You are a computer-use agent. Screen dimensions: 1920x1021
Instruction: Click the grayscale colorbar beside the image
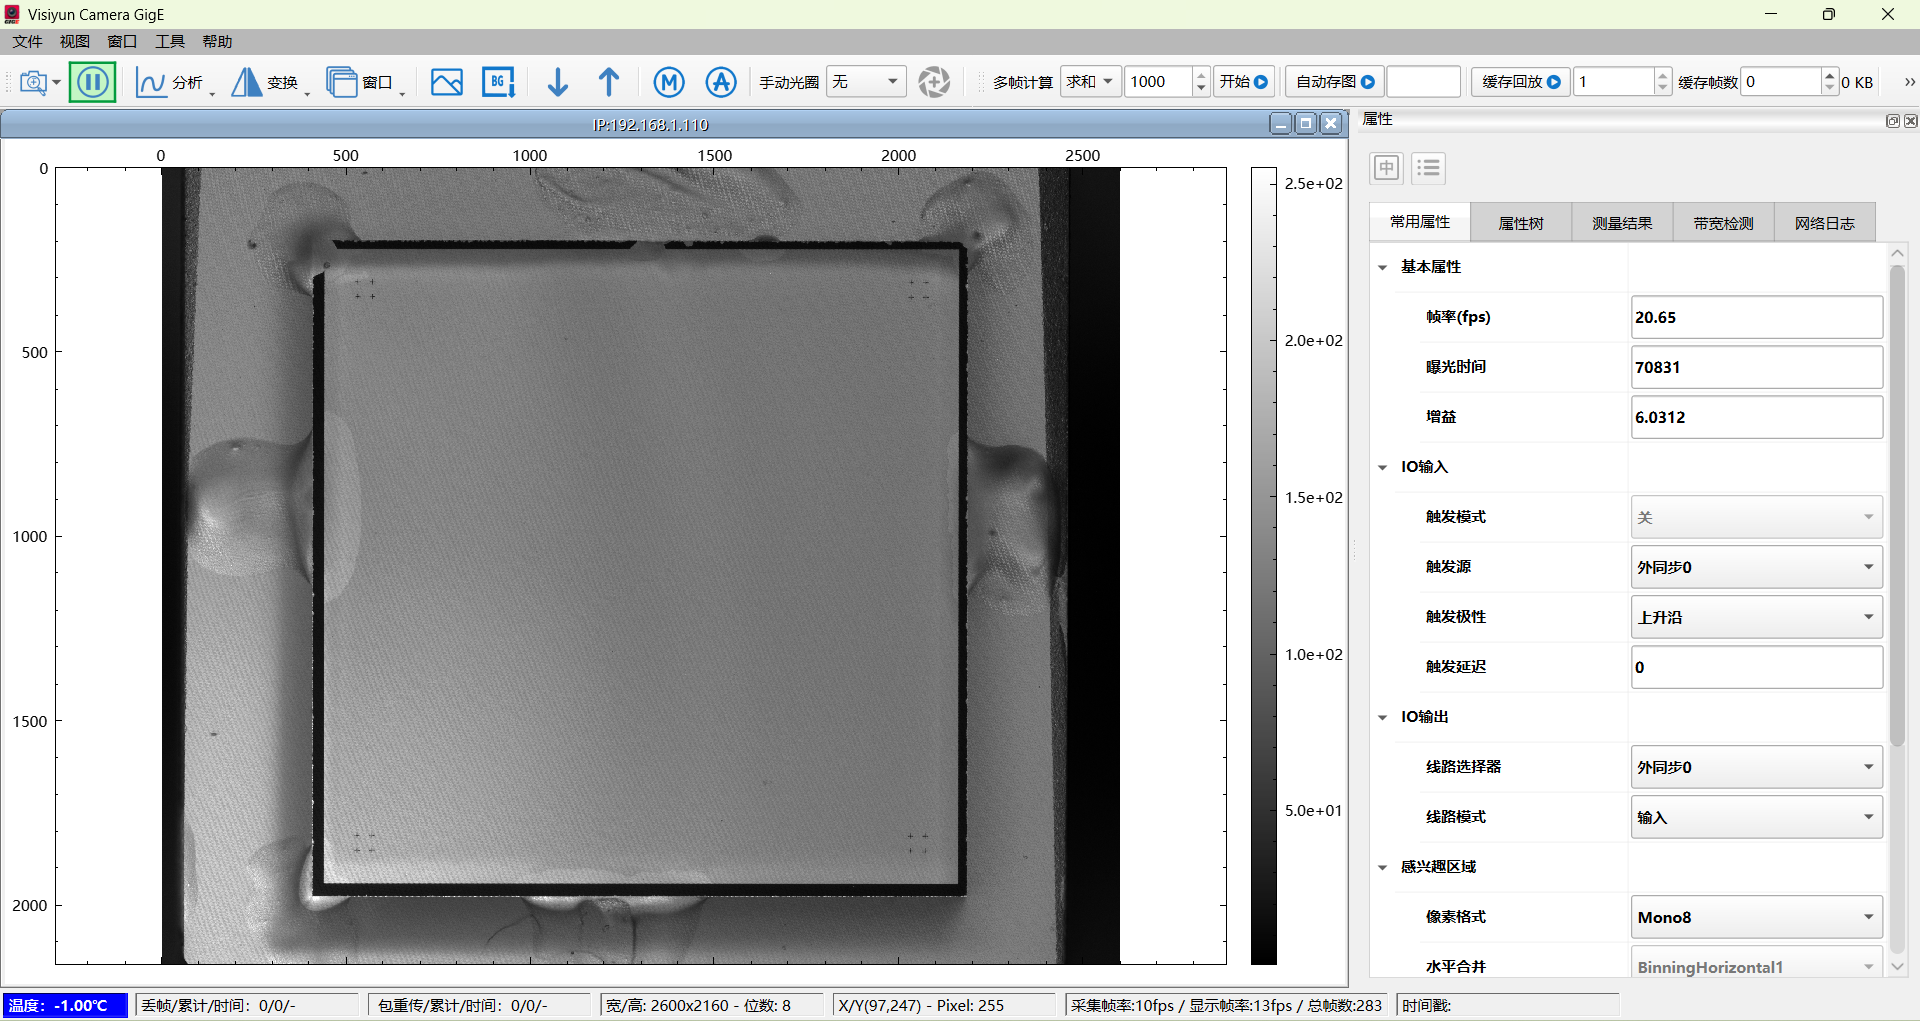point(1264,566)
